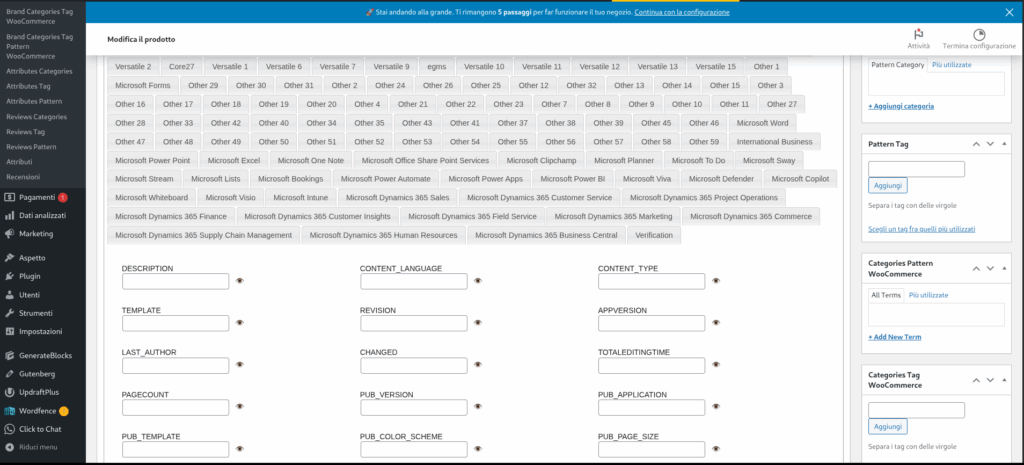Viewport: 1024px width, 465px height.
Task: Move Categories Tag WooCommerce panel down
Action: pos(990,380)
